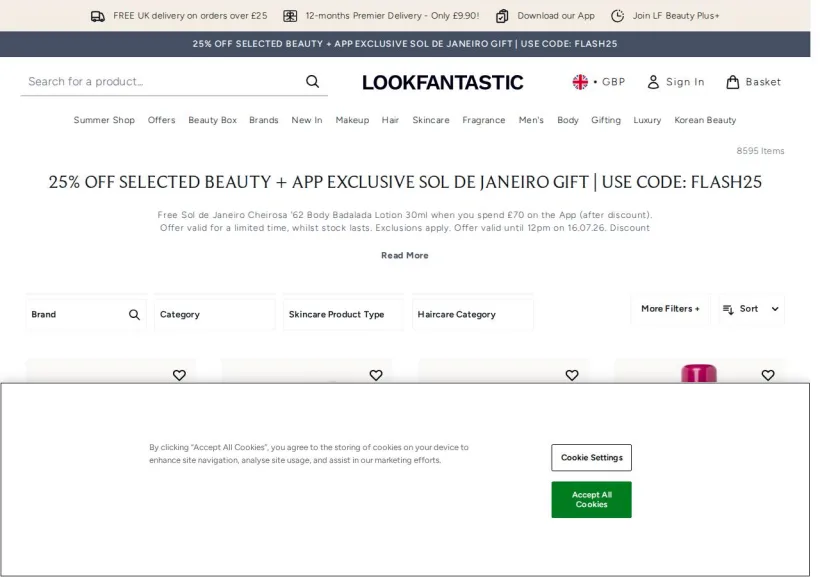Open the Body menu item
The width and height of the screenshot is (820, 577).
[x=568, y=120]
